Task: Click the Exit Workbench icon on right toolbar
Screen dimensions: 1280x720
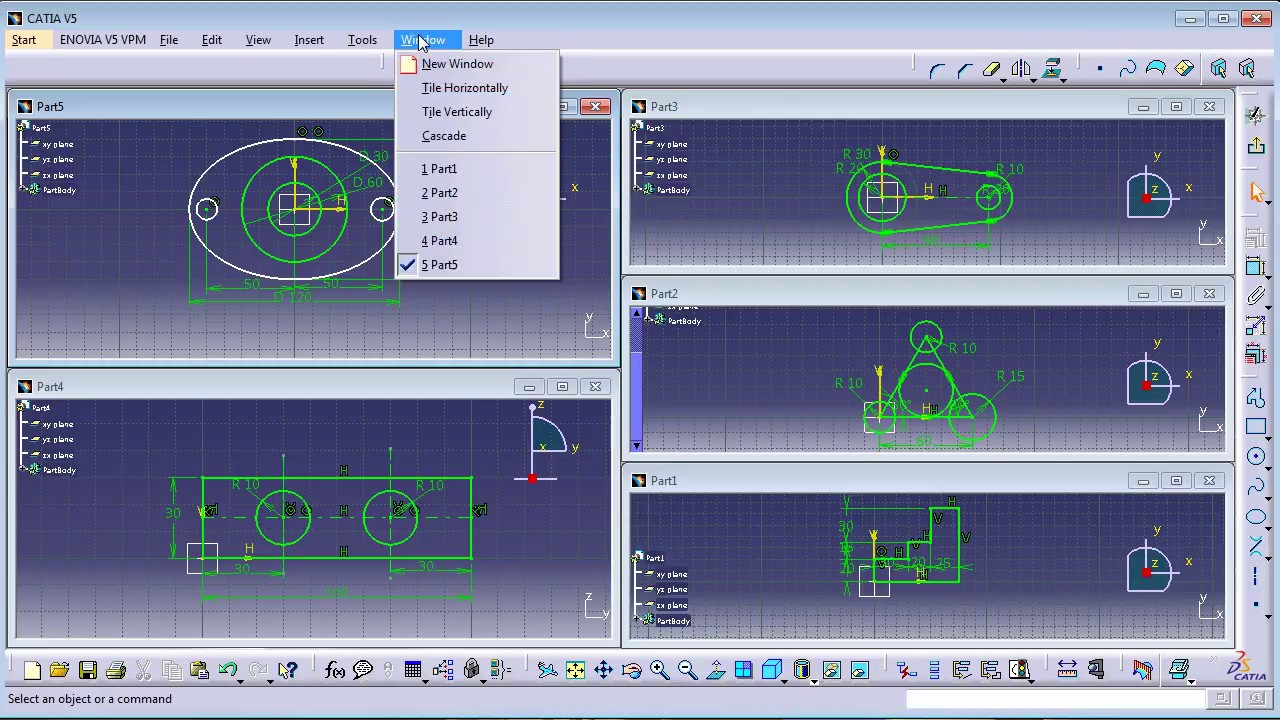Action: click(x=1256, y=146)
